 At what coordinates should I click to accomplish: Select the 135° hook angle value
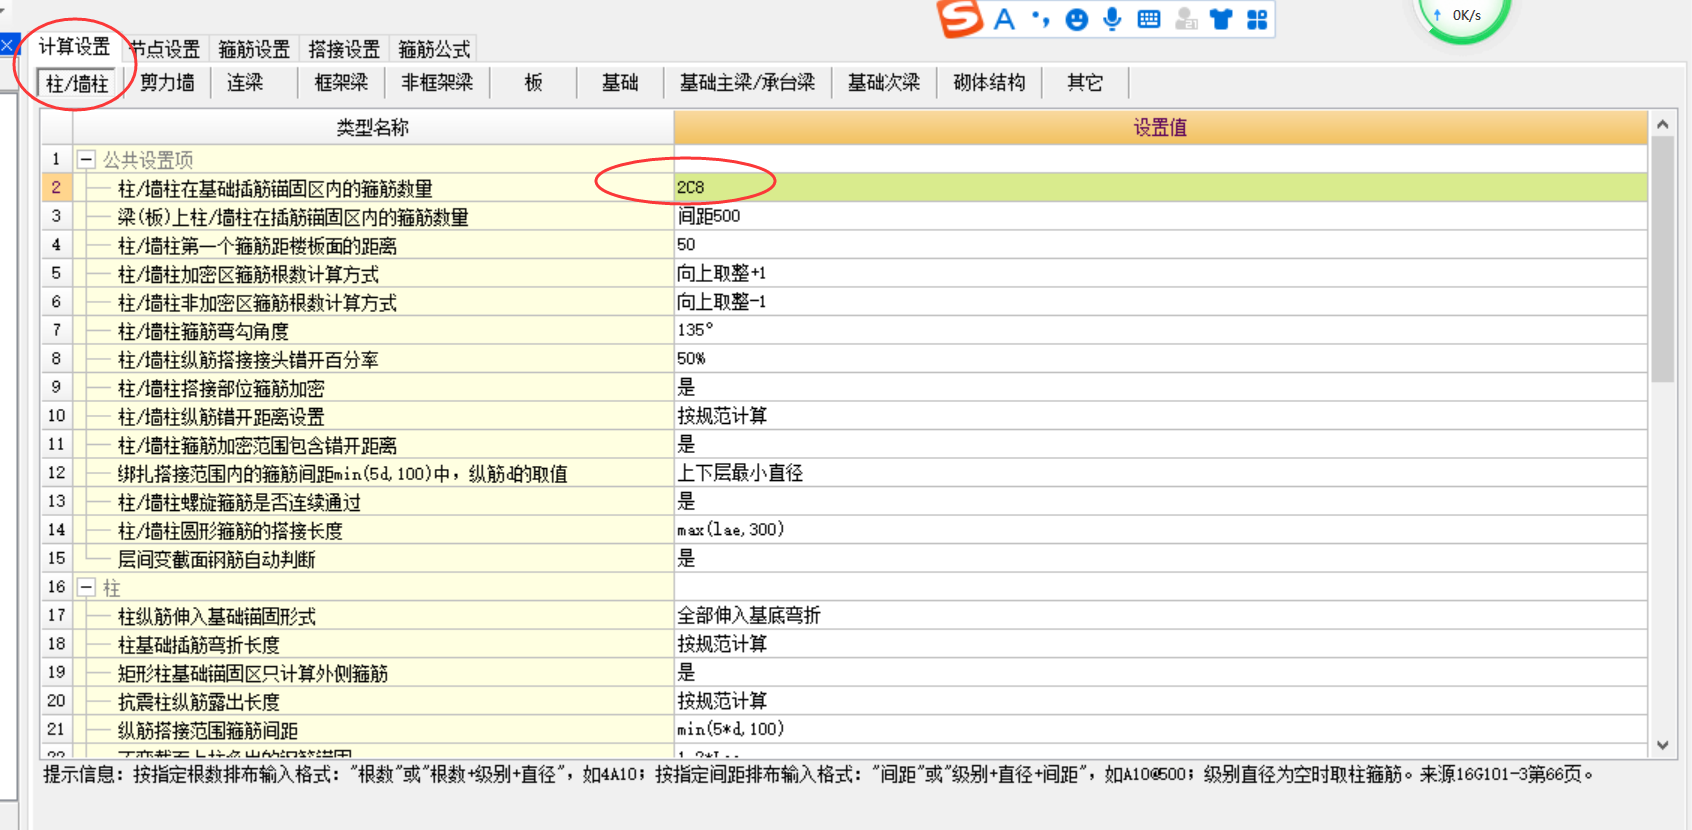tap(1160, 330)
